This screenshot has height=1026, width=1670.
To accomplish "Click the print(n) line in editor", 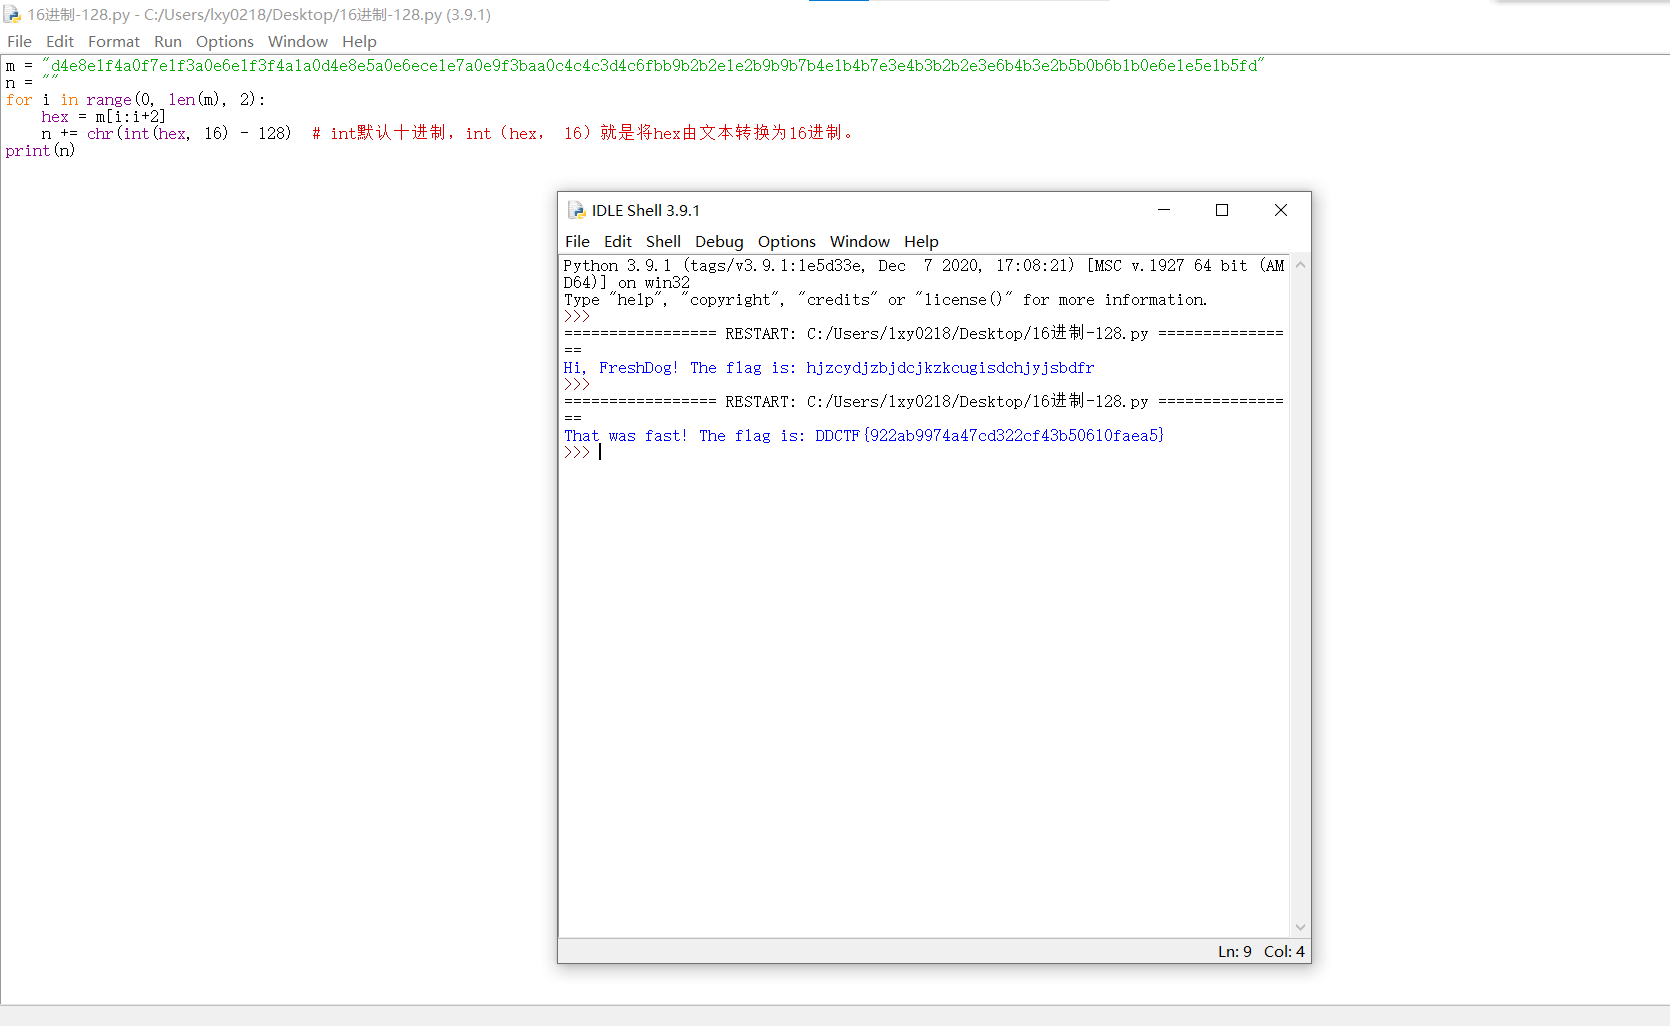I will pos(40,151).
